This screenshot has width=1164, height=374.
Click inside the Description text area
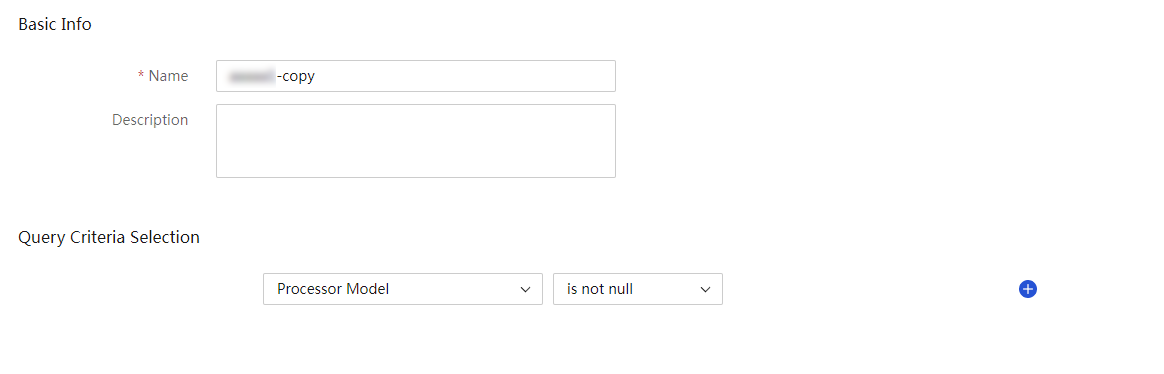[416, 141]
